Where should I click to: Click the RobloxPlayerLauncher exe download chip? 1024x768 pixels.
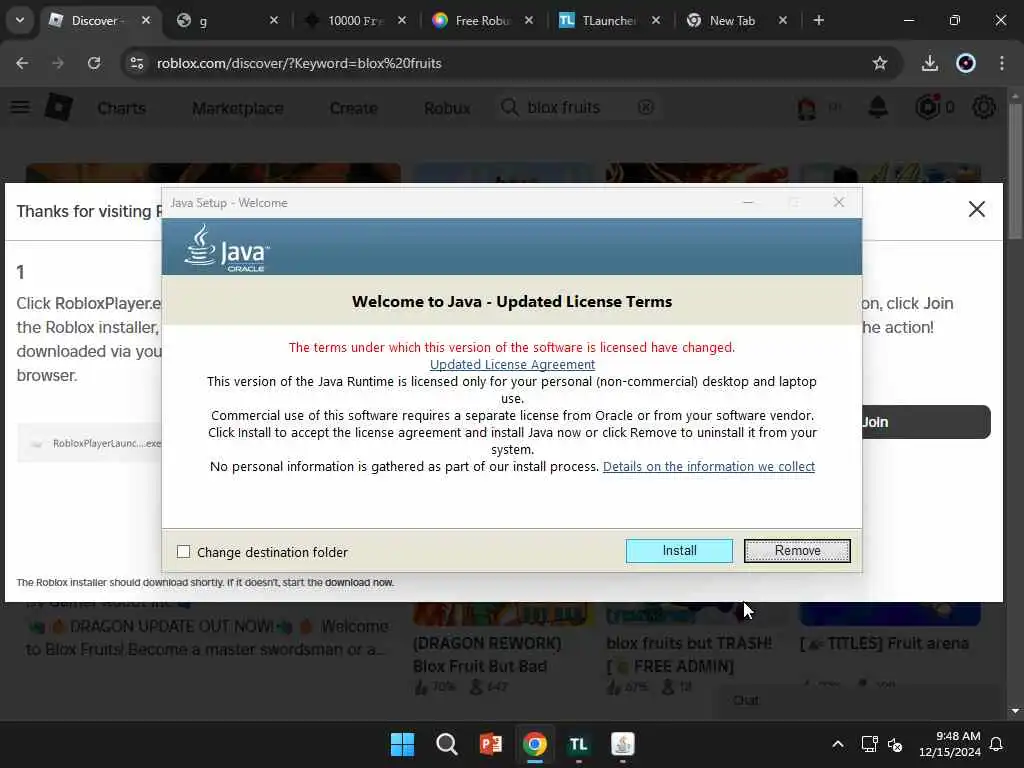(x=91, y=443)
